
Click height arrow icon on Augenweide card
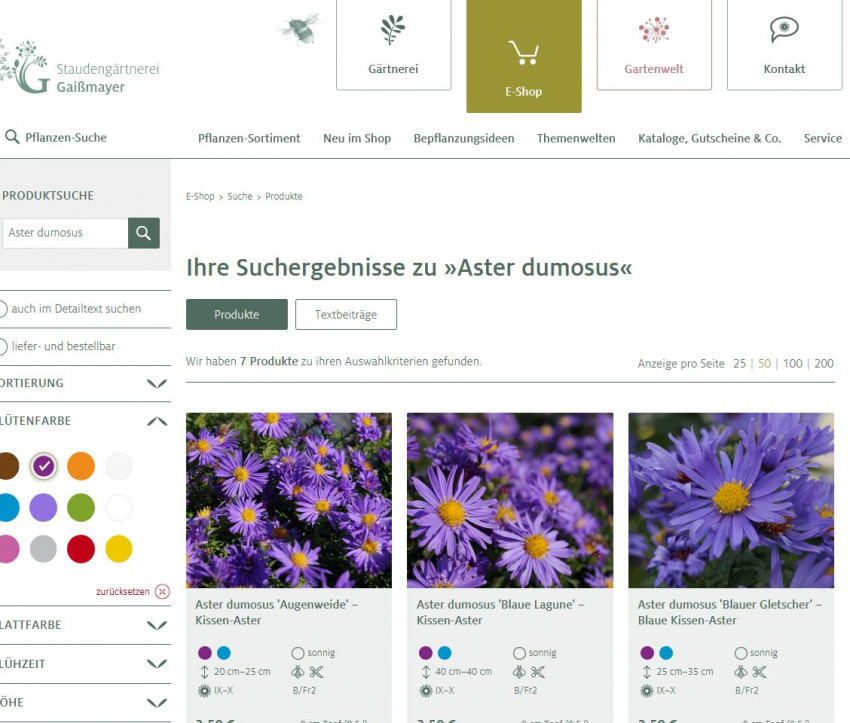[x=204, y=672]
